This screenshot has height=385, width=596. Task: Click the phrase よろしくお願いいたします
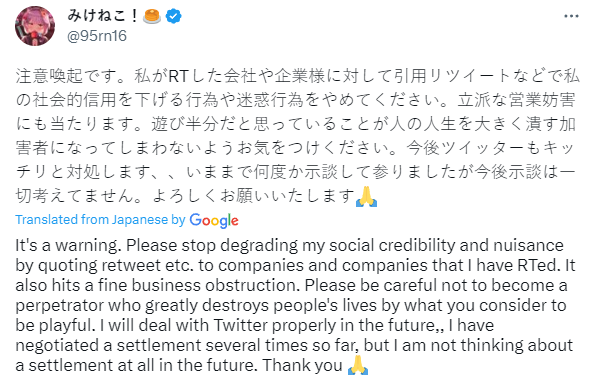click(254, 196)
